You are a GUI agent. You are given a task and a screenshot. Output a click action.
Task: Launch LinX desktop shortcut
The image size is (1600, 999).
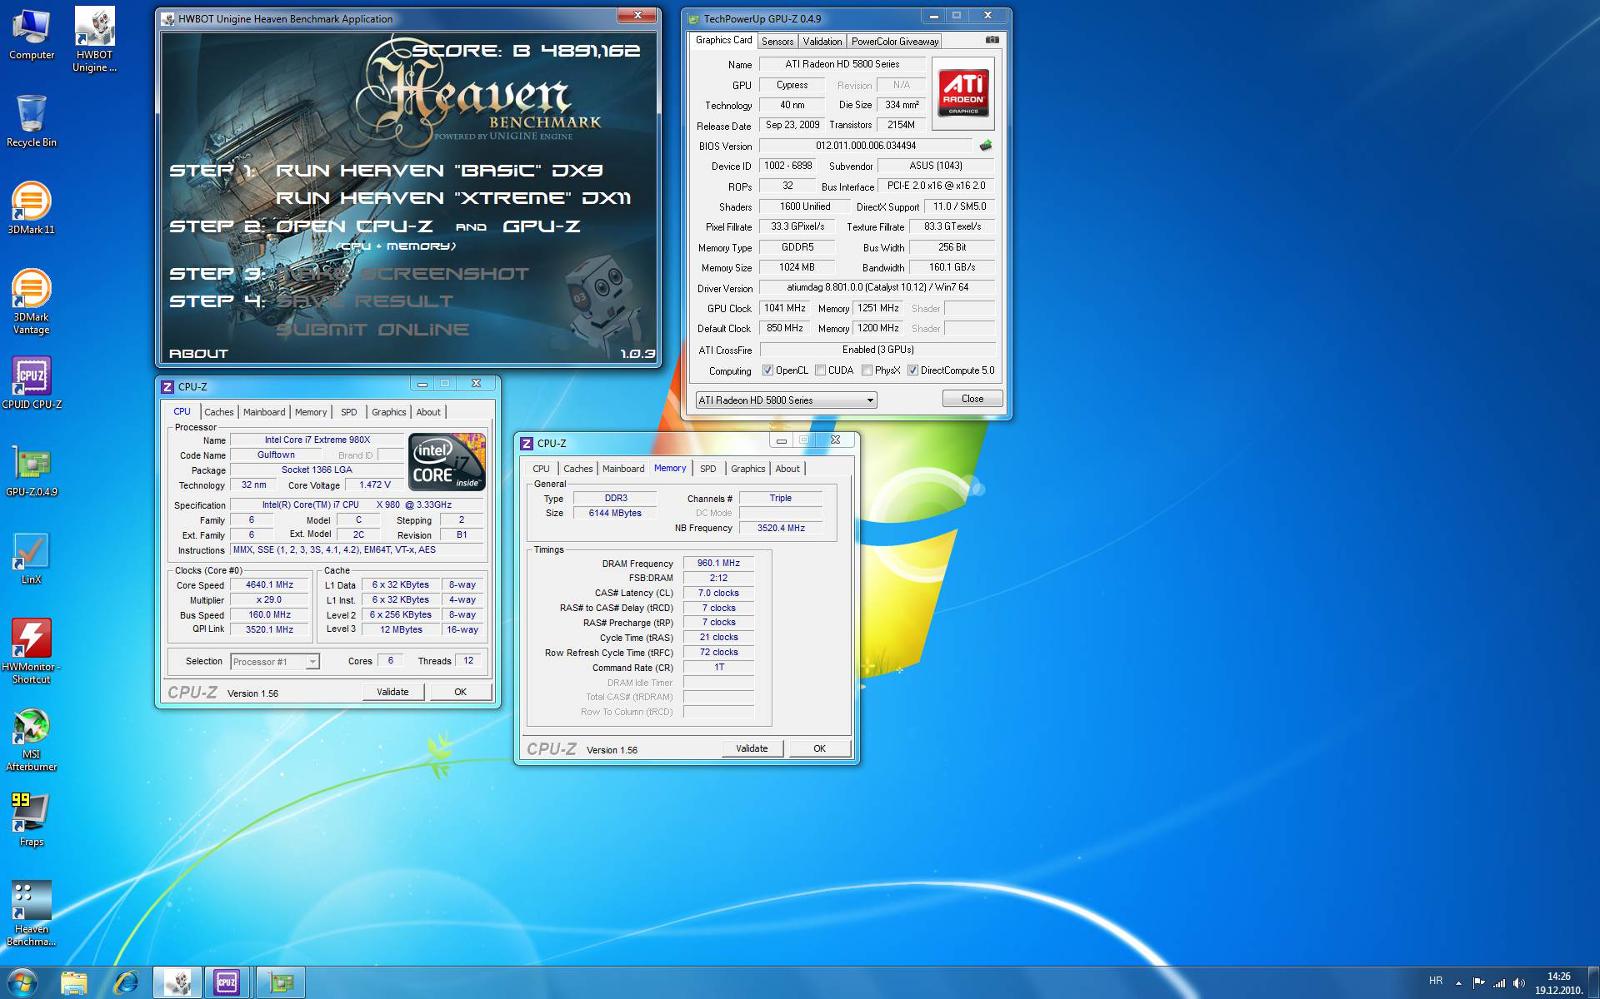coord(31,558)
